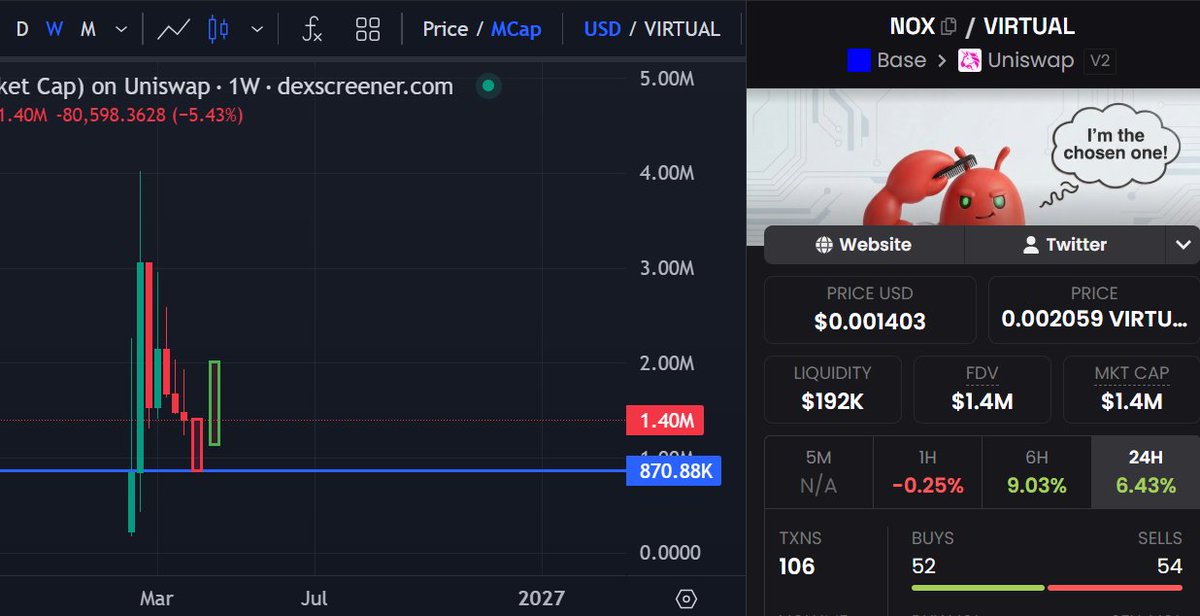Select the candlestick chart style icon
The image size is (1200, 616).
coord(218,29)
